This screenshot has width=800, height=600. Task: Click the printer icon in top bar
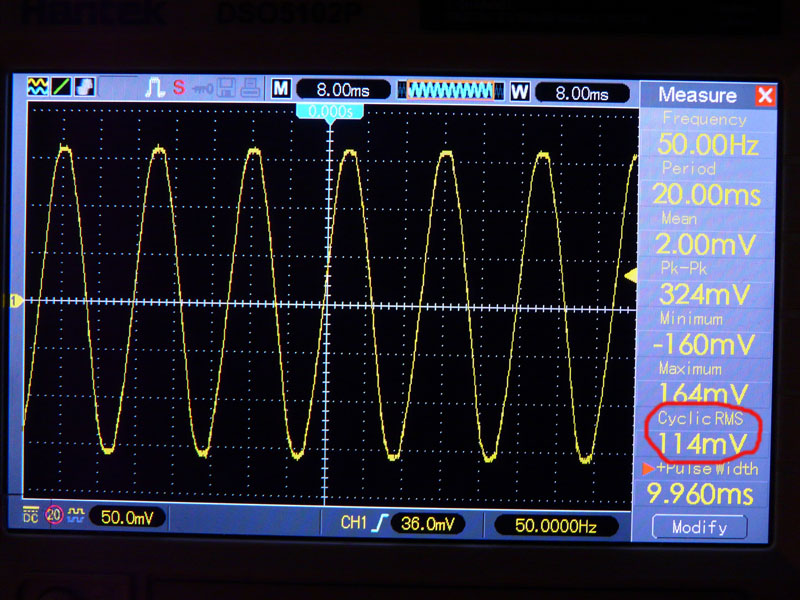pyautogui.click(x=250, y=88)
